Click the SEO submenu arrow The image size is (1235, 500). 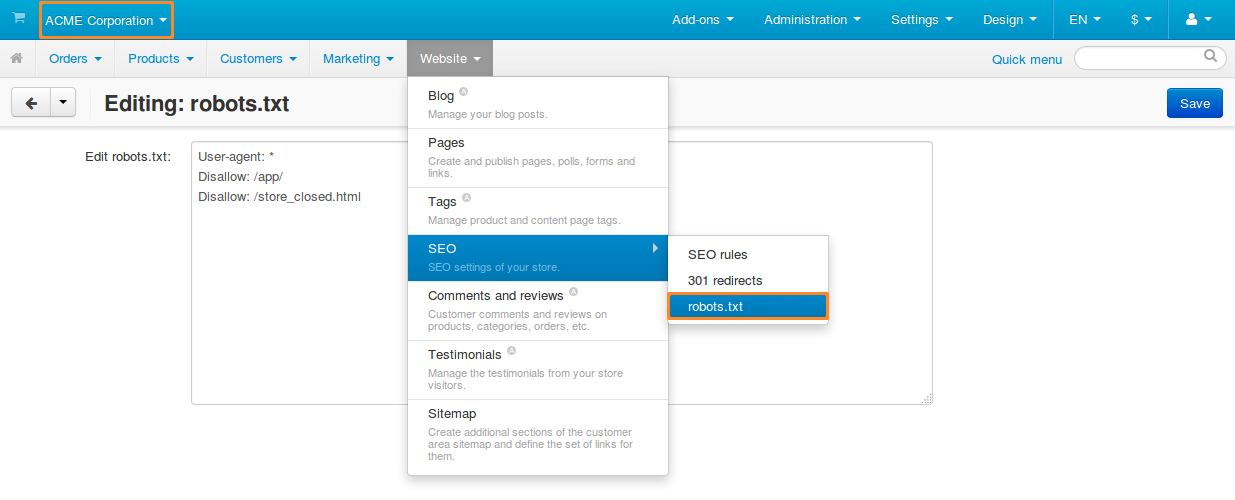[x=655, y=248]
